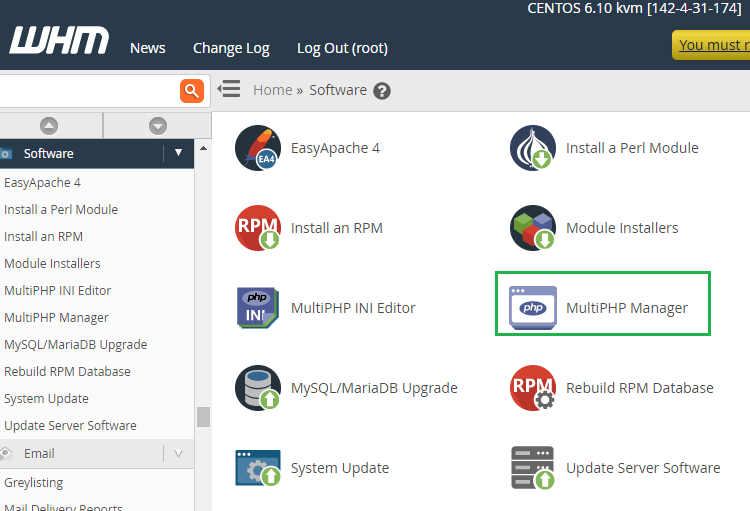
Task: Log out of root account
Action: click(x=342, y=48)
